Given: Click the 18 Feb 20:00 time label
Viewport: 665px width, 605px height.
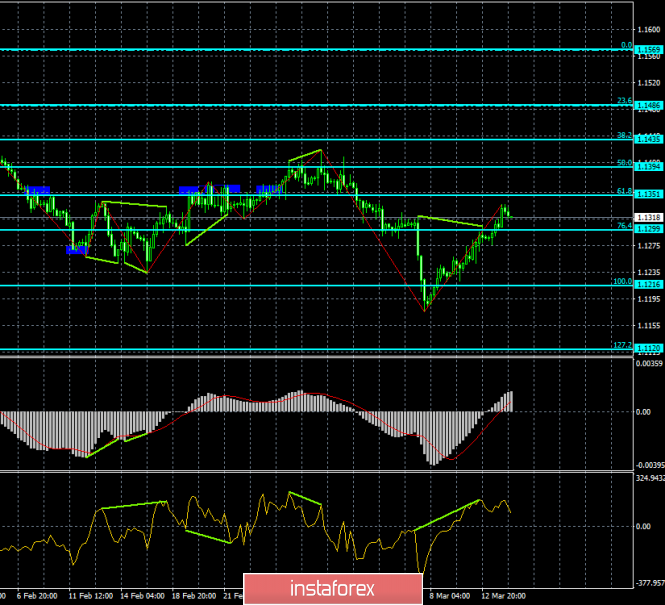Looking at the screenshot, I should point(194,596).
